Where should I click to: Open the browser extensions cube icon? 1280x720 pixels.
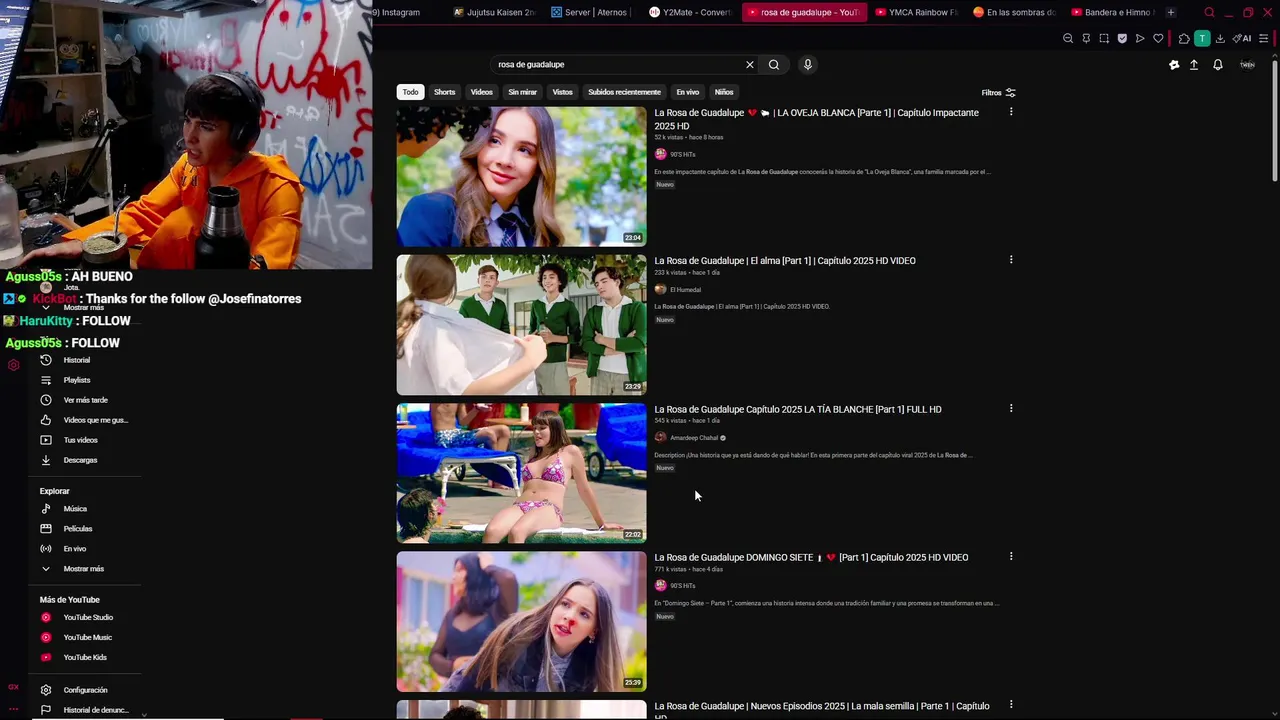(1184, 39)
